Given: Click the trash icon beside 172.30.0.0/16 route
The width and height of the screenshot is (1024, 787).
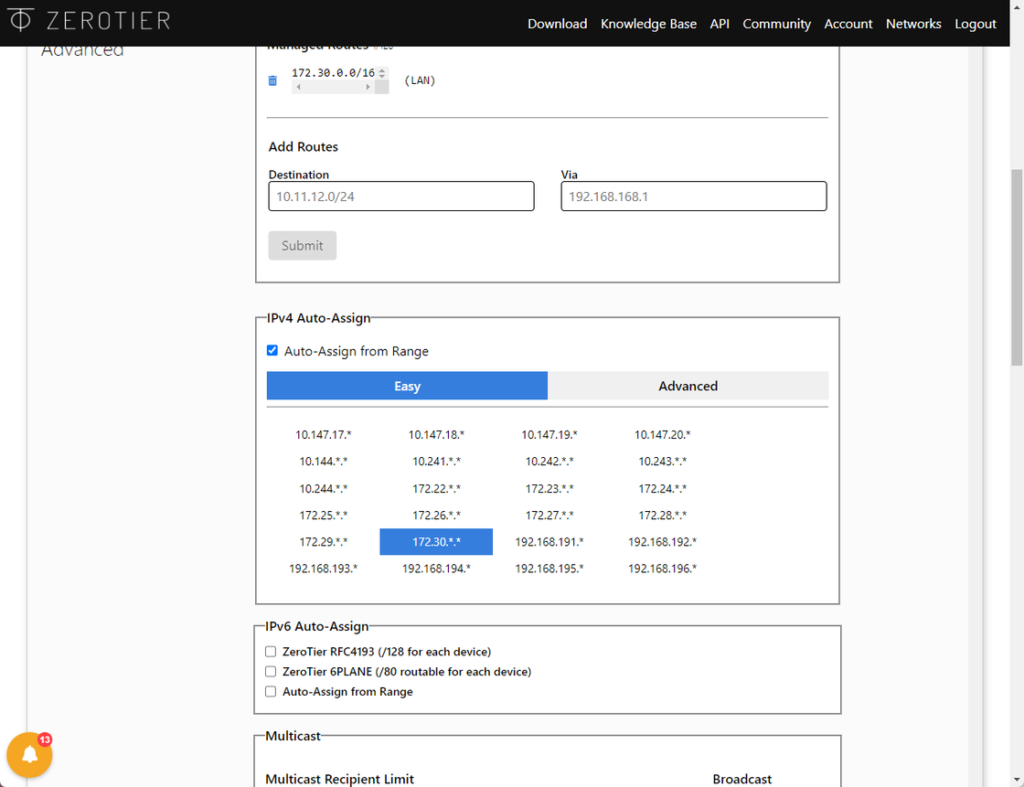Looking at the screenshot, I should click(272, 81).
